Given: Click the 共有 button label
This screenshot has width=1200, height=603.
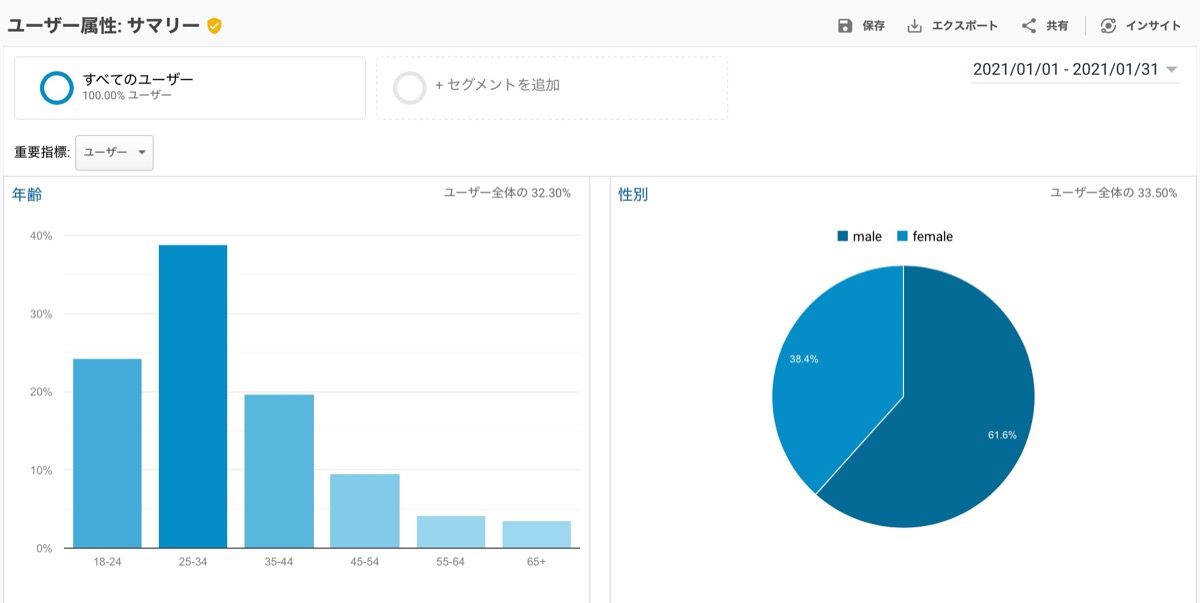Looking at the screenshot, I should (x=1057, y=26).
